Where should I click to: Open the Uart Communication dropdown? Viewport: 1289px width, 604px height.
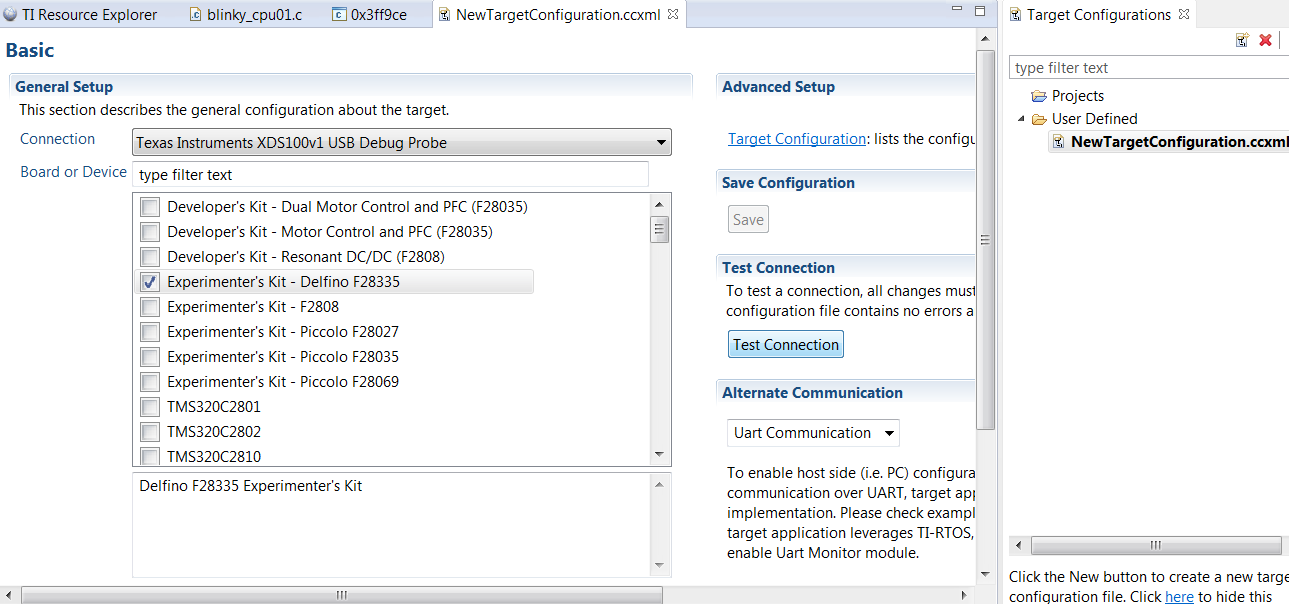(x=888, y=433)
